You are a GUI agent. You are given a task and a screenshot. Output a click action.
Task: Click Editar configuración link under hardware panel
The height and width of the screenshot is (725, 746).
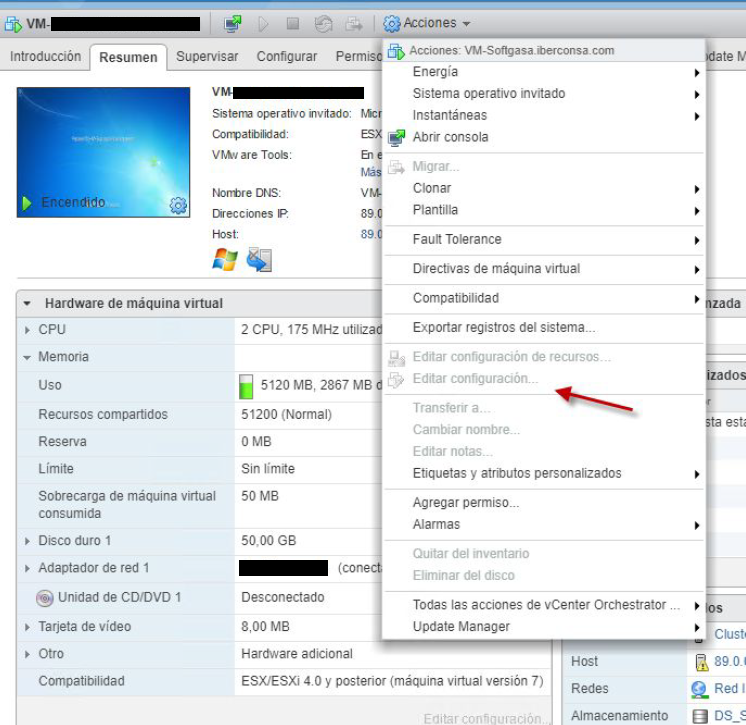point(485,718)
